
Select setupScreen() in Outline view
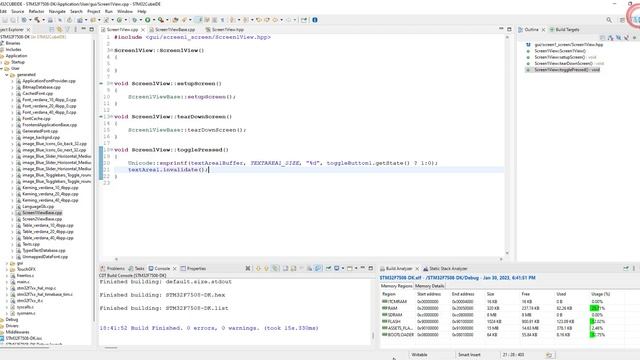[564, 57]
